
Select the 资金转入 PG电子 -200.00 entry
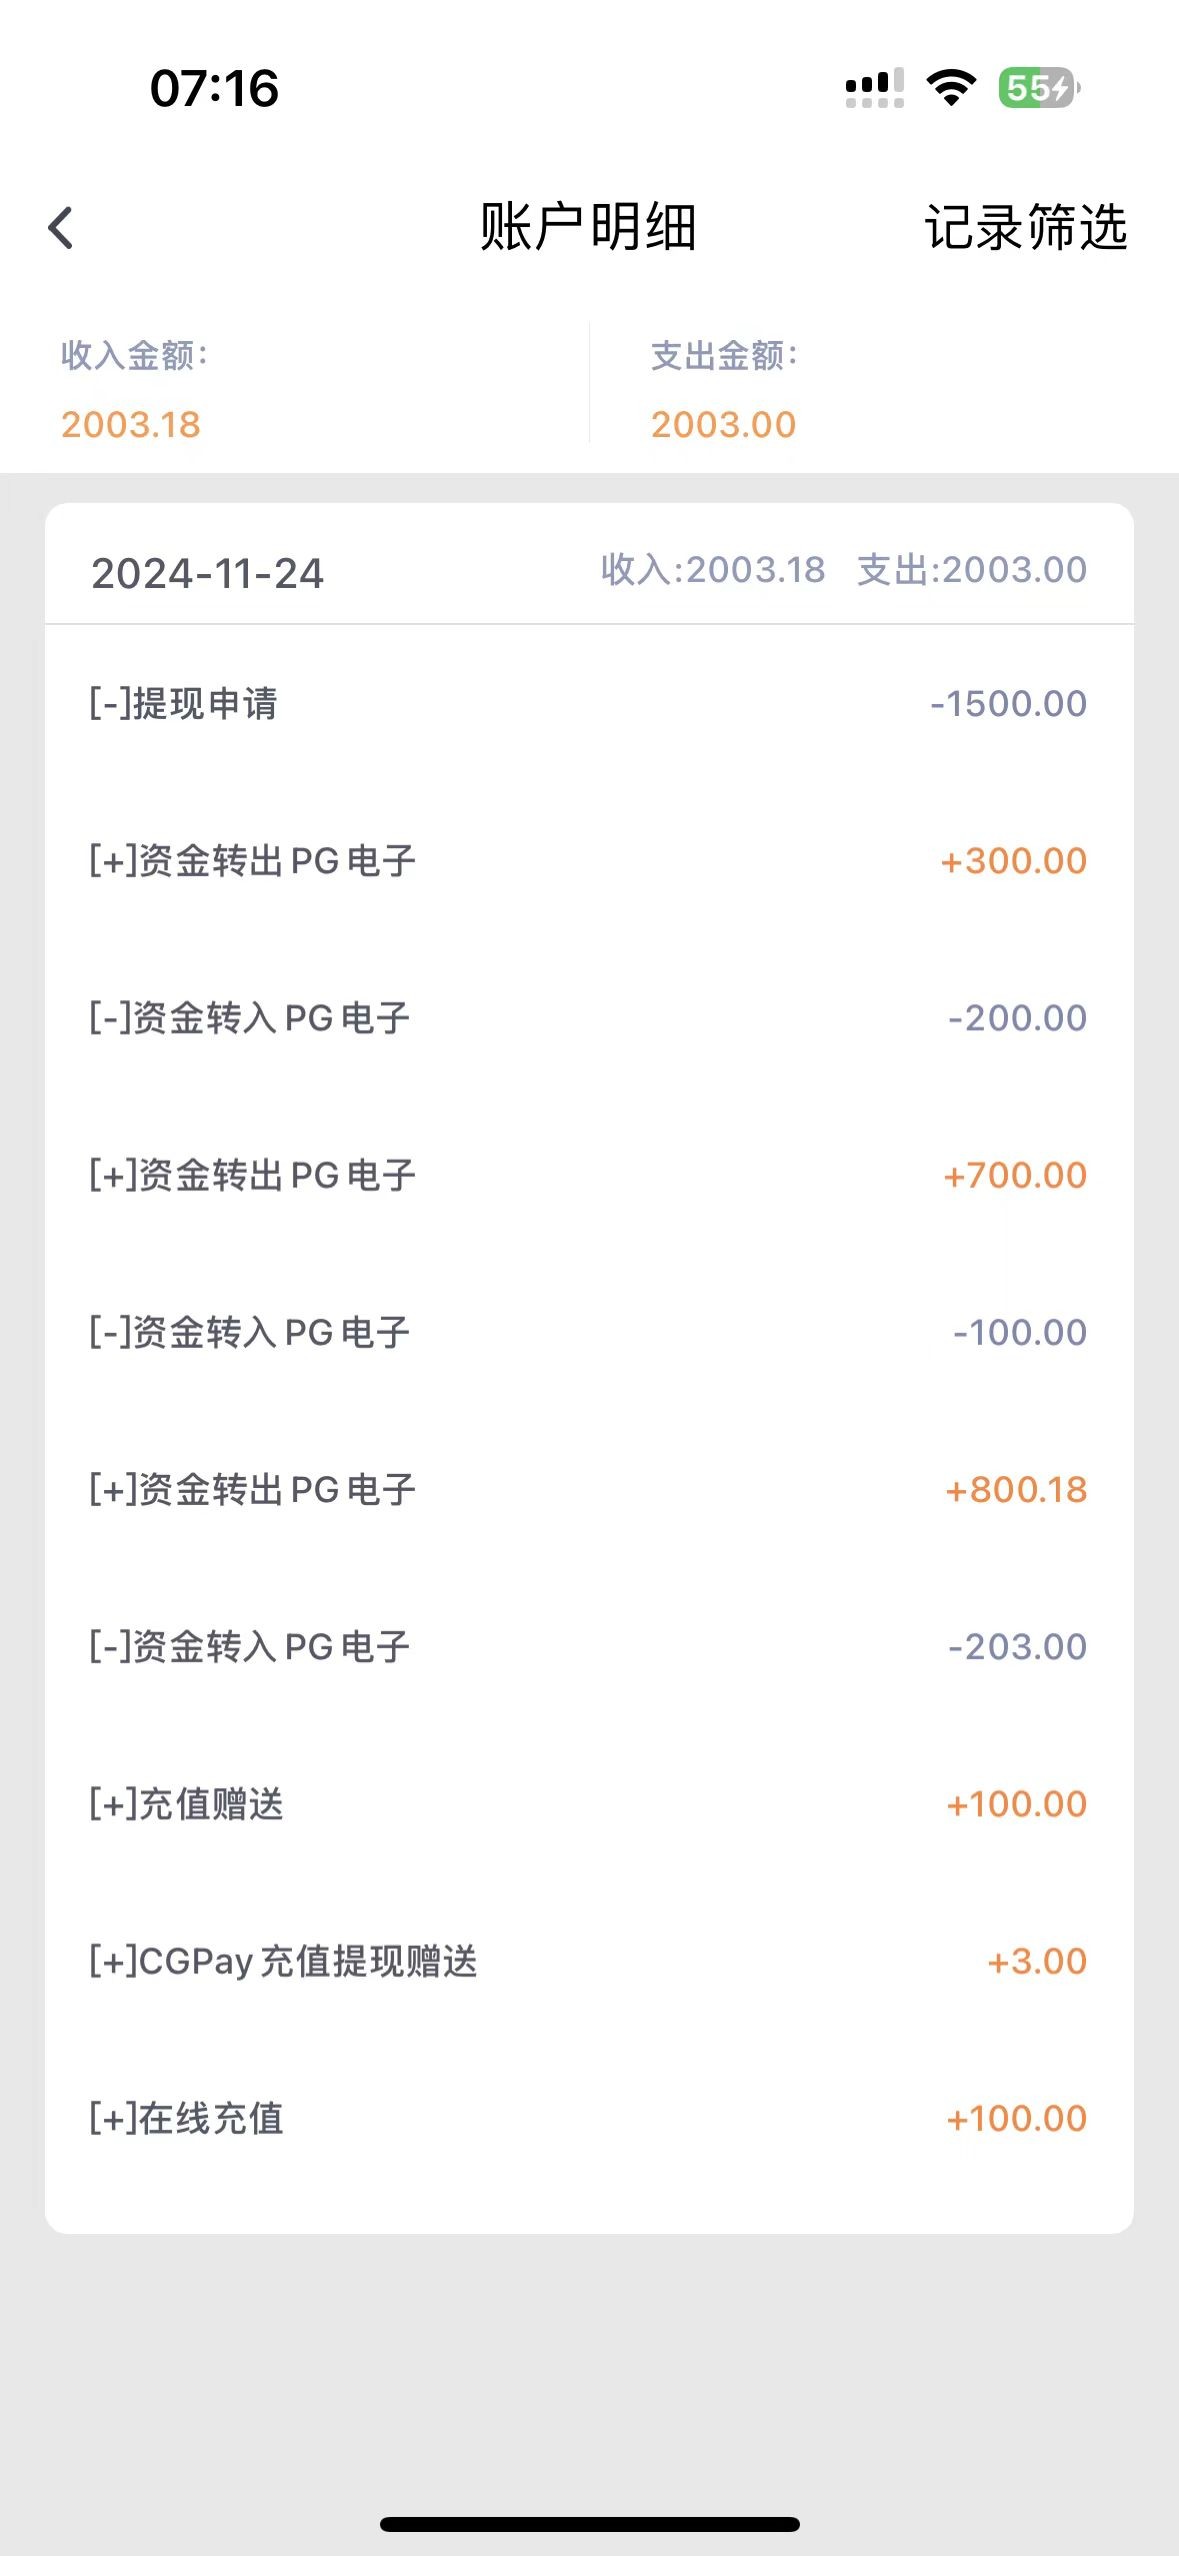[x=588, y=1018]
